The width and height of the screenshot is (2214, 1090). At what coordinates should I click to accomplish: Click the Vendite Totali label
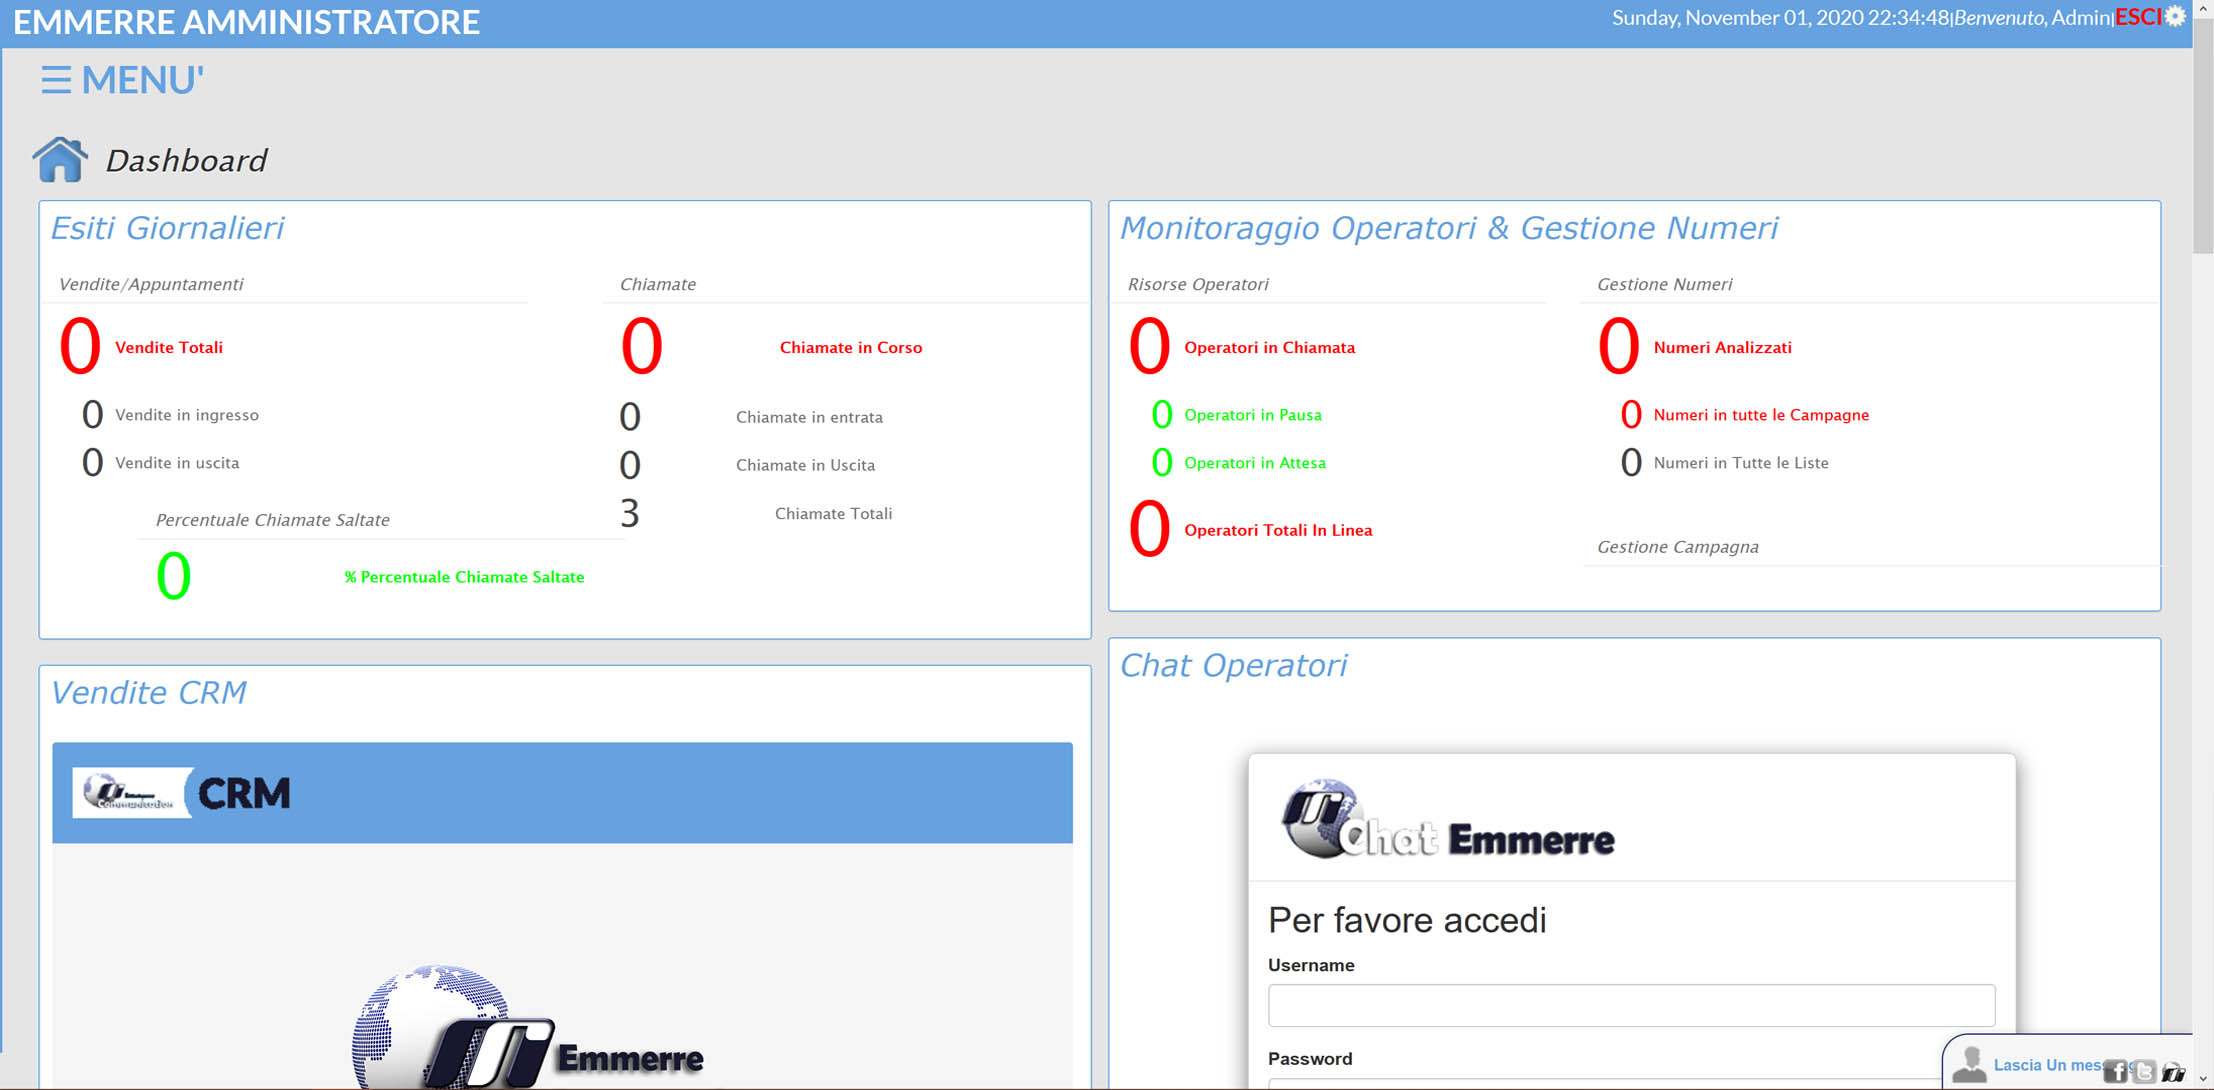(x=168, y=347)
